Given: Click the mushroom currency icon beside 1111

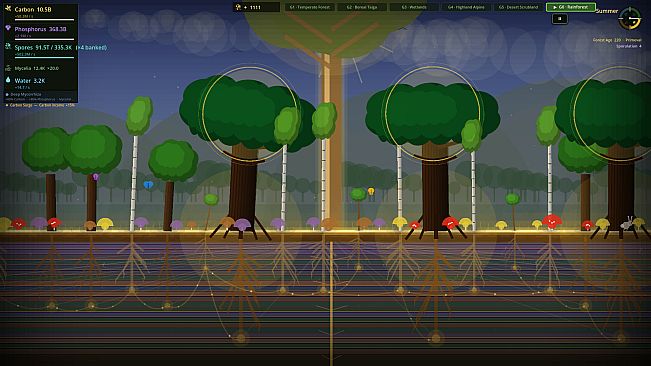Looking at the screenshot, I should click(238, 7).
